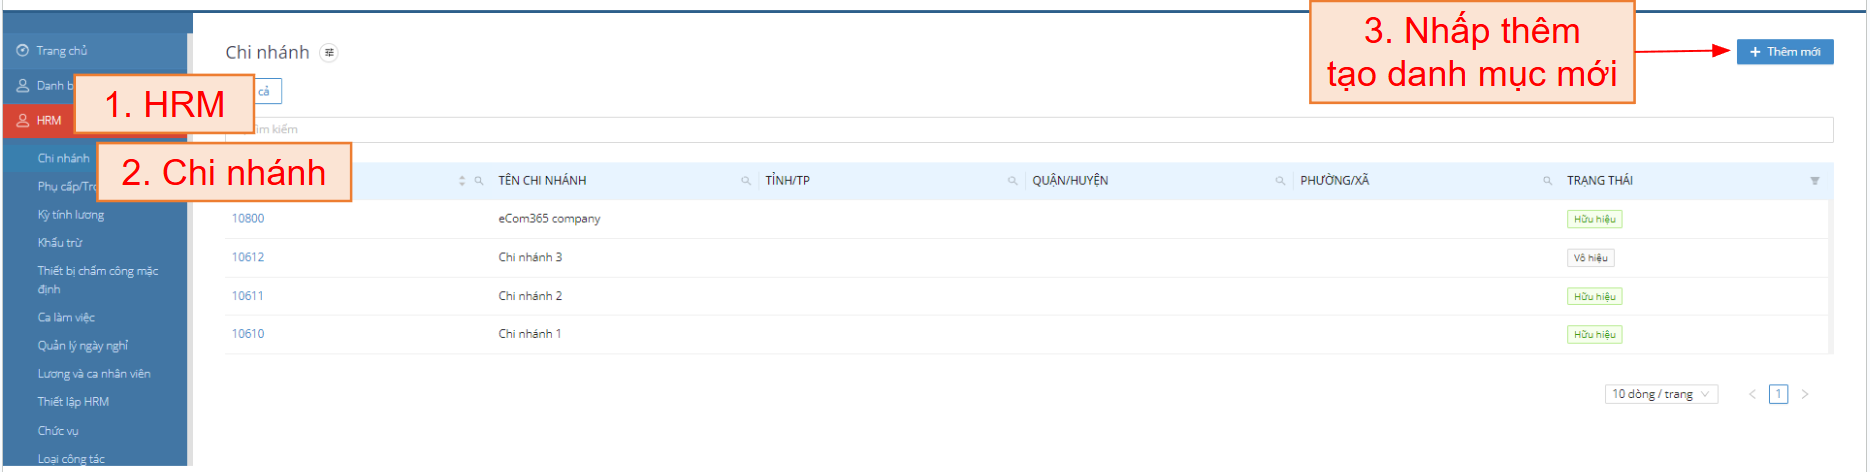Click search icon in TỈNH/TP column

[x=1012, y=181]
